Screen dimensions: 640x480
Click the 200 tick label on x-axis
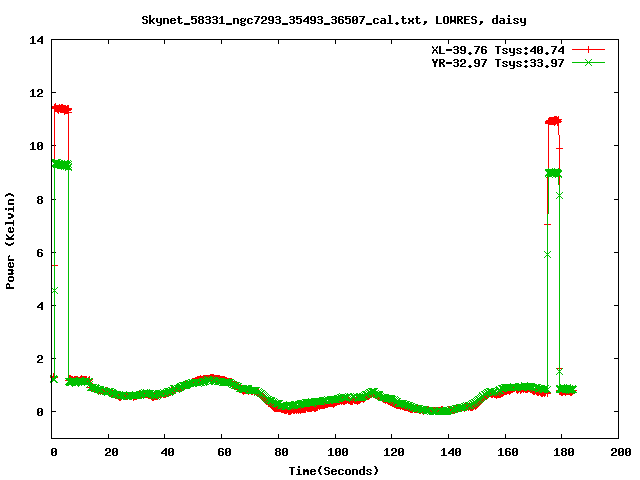click(x=620, y=452)
